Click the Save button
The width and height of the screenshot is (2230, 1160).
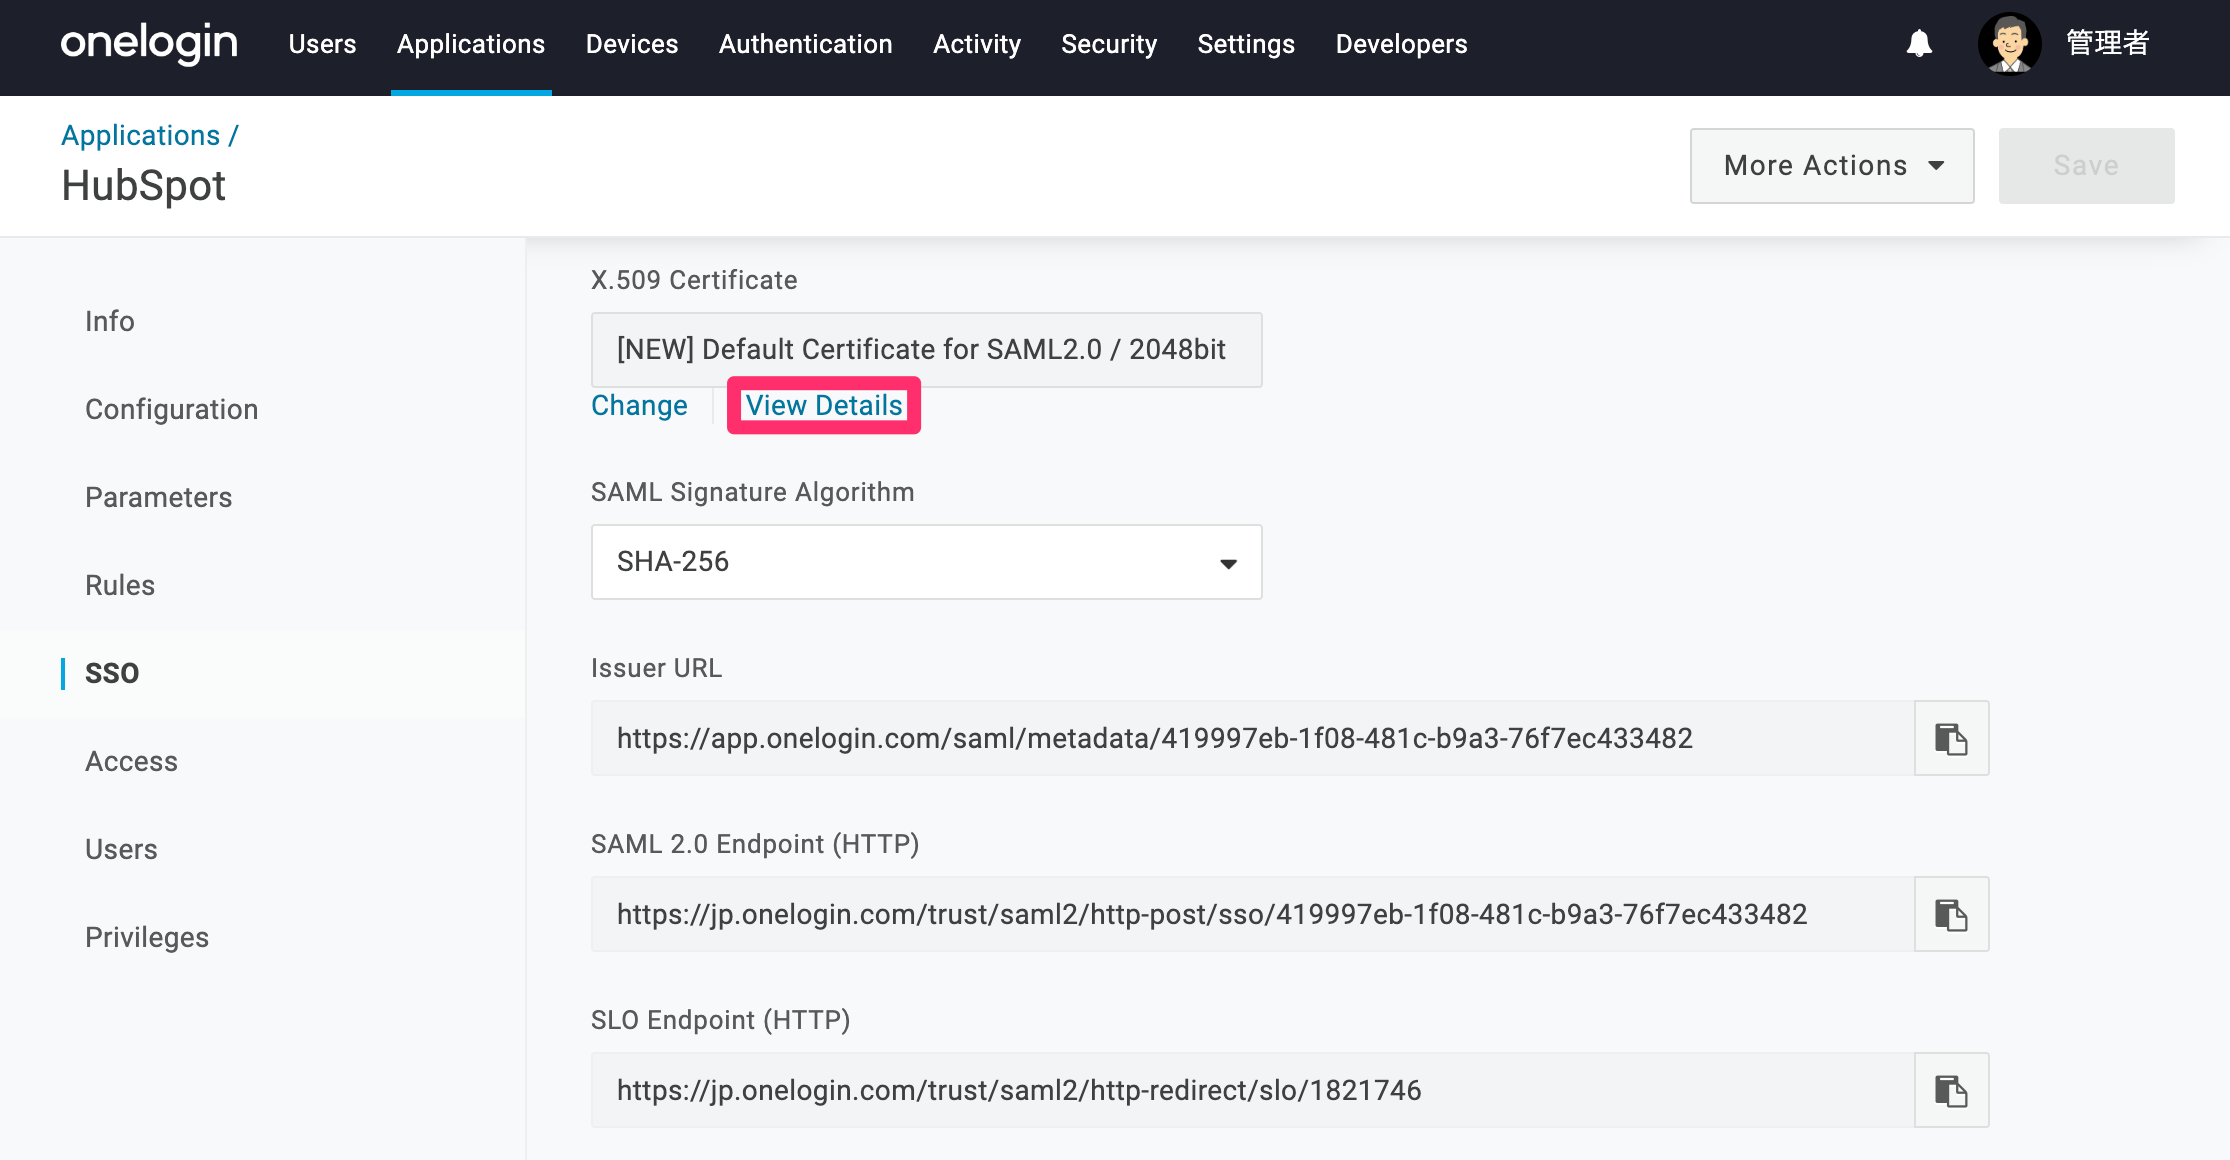[x=2086, y=166]
